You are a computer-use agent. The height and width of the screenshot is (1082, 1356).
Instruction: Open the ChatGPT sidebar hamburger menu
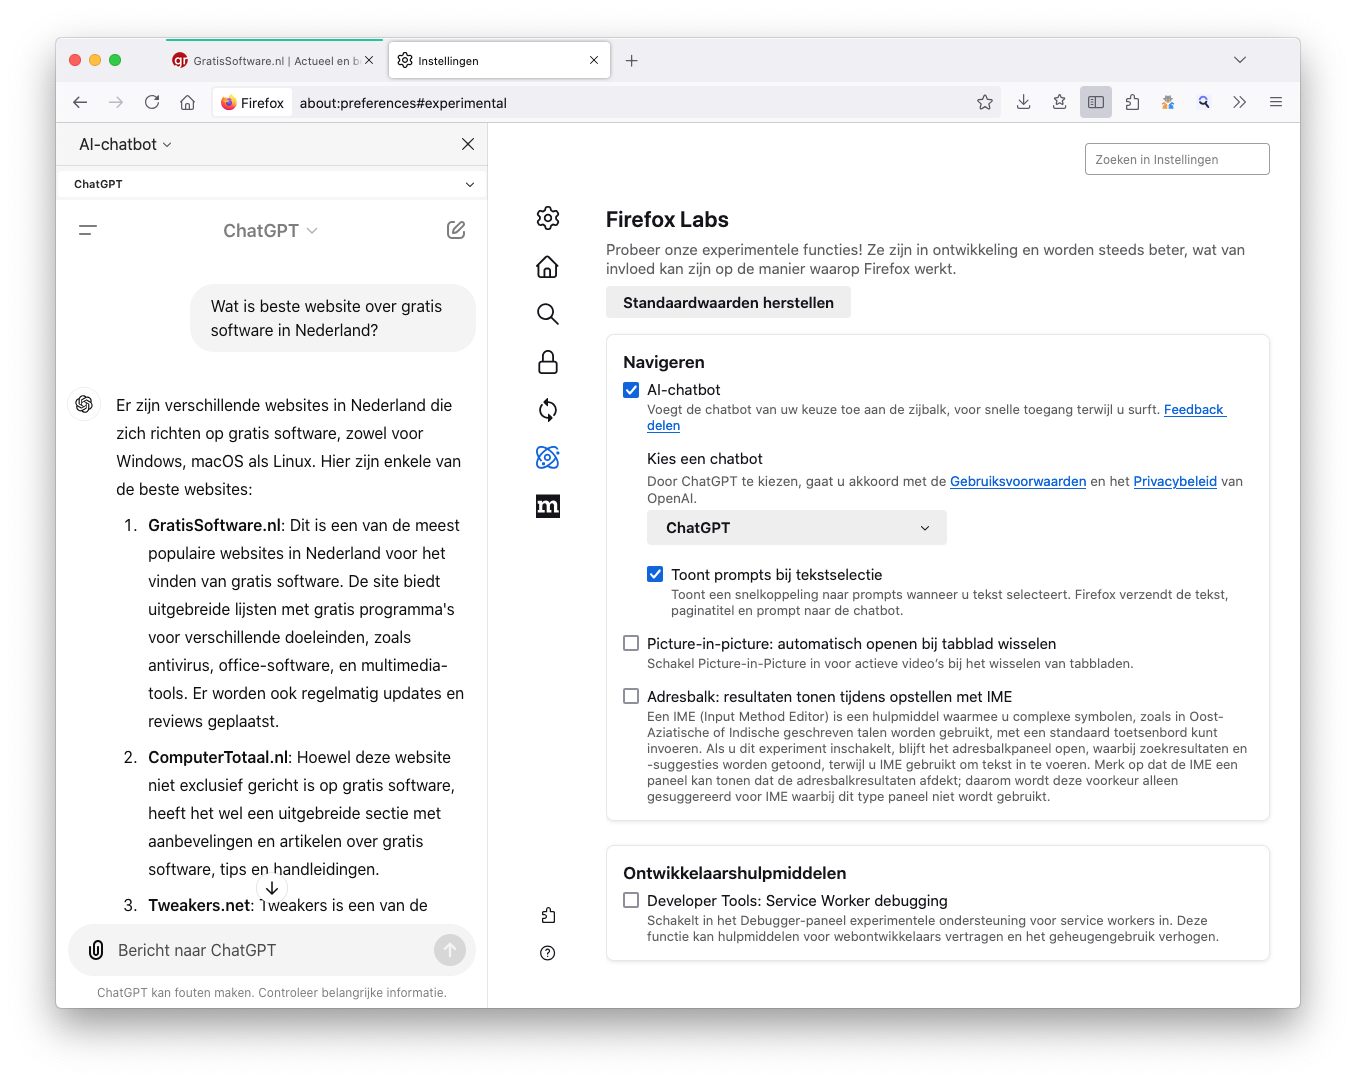(x=88, y=230)
